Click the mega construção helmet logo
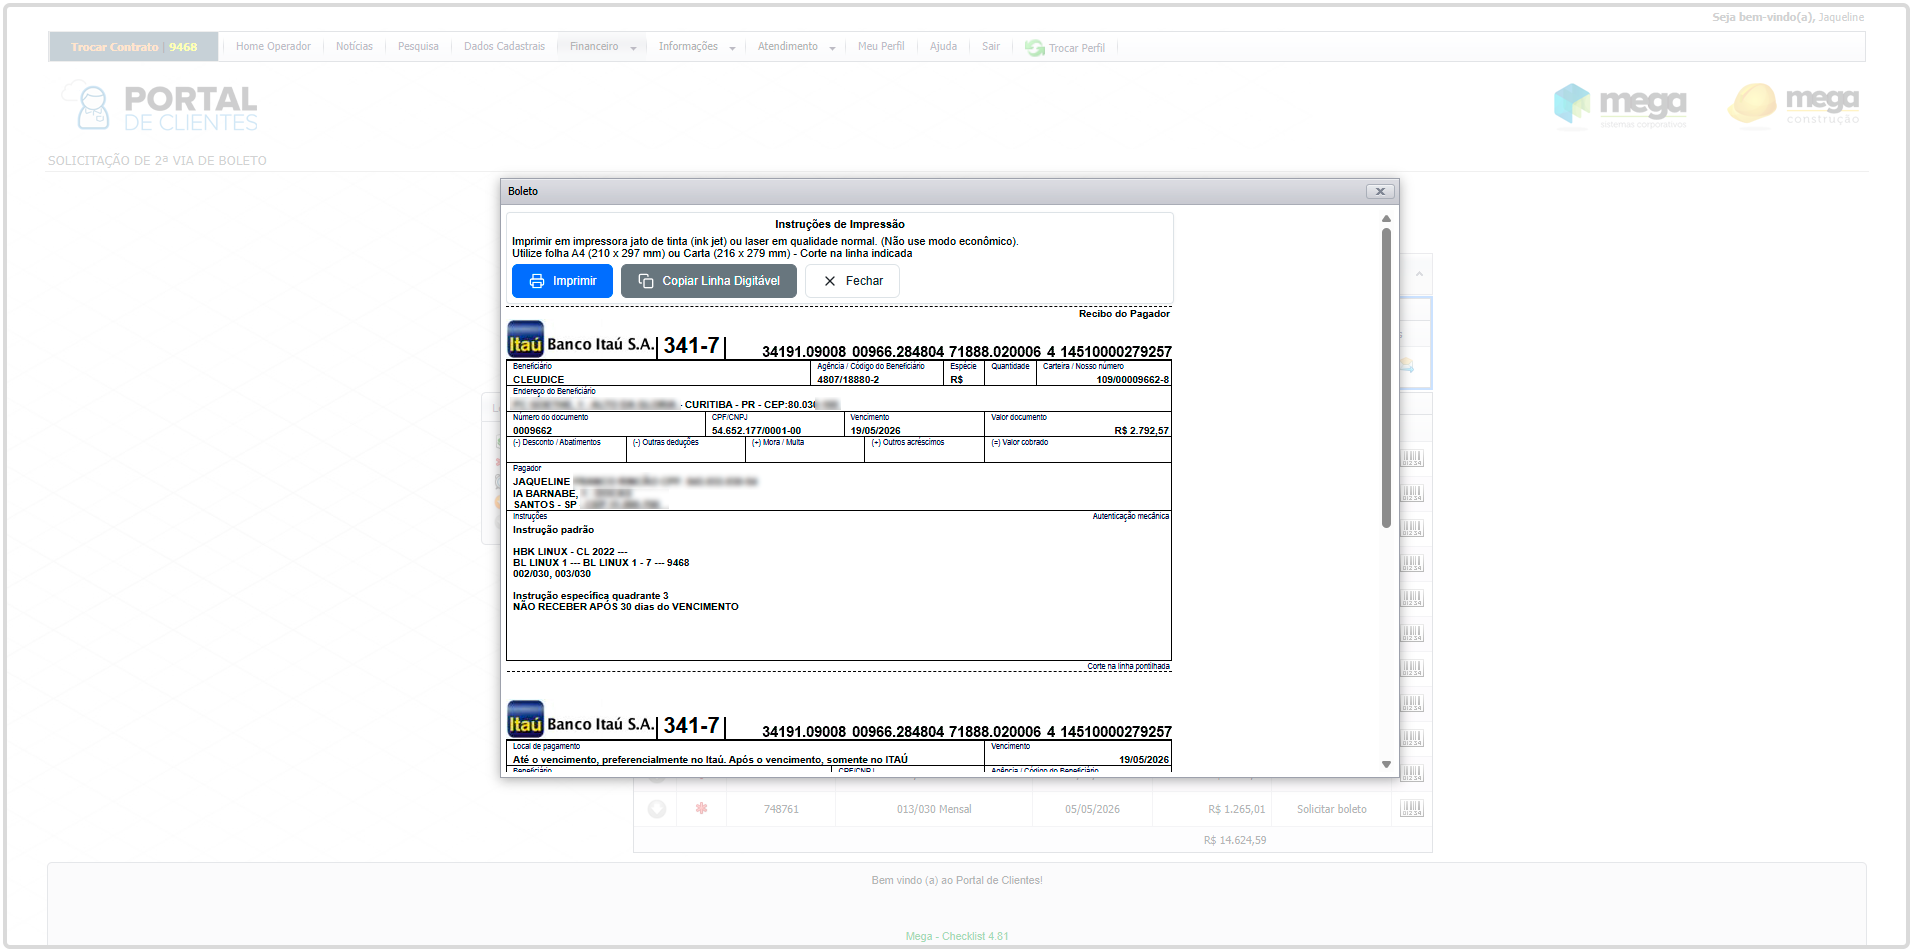Screen dimensions: 1913x952 (1795, 104)
